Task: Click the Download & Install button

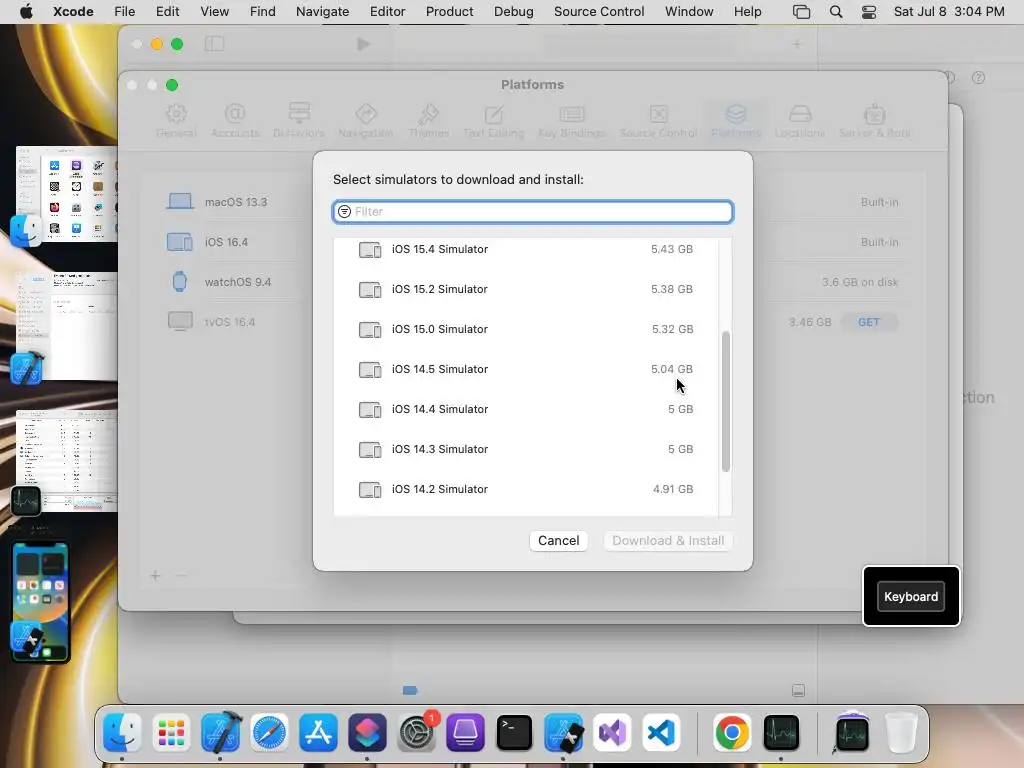Action: pos(668,541)
